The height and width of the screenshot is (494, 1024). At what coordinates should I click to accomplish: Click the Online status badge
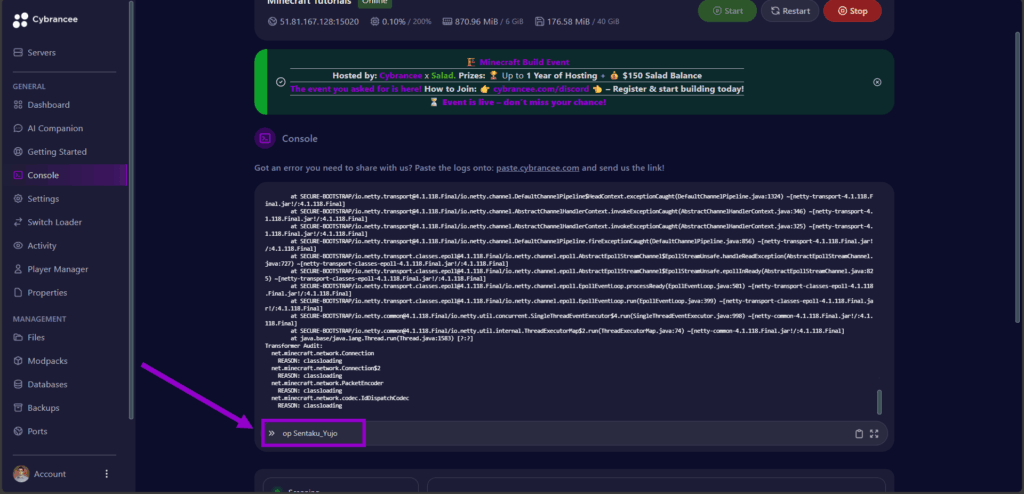coord(374,3)
